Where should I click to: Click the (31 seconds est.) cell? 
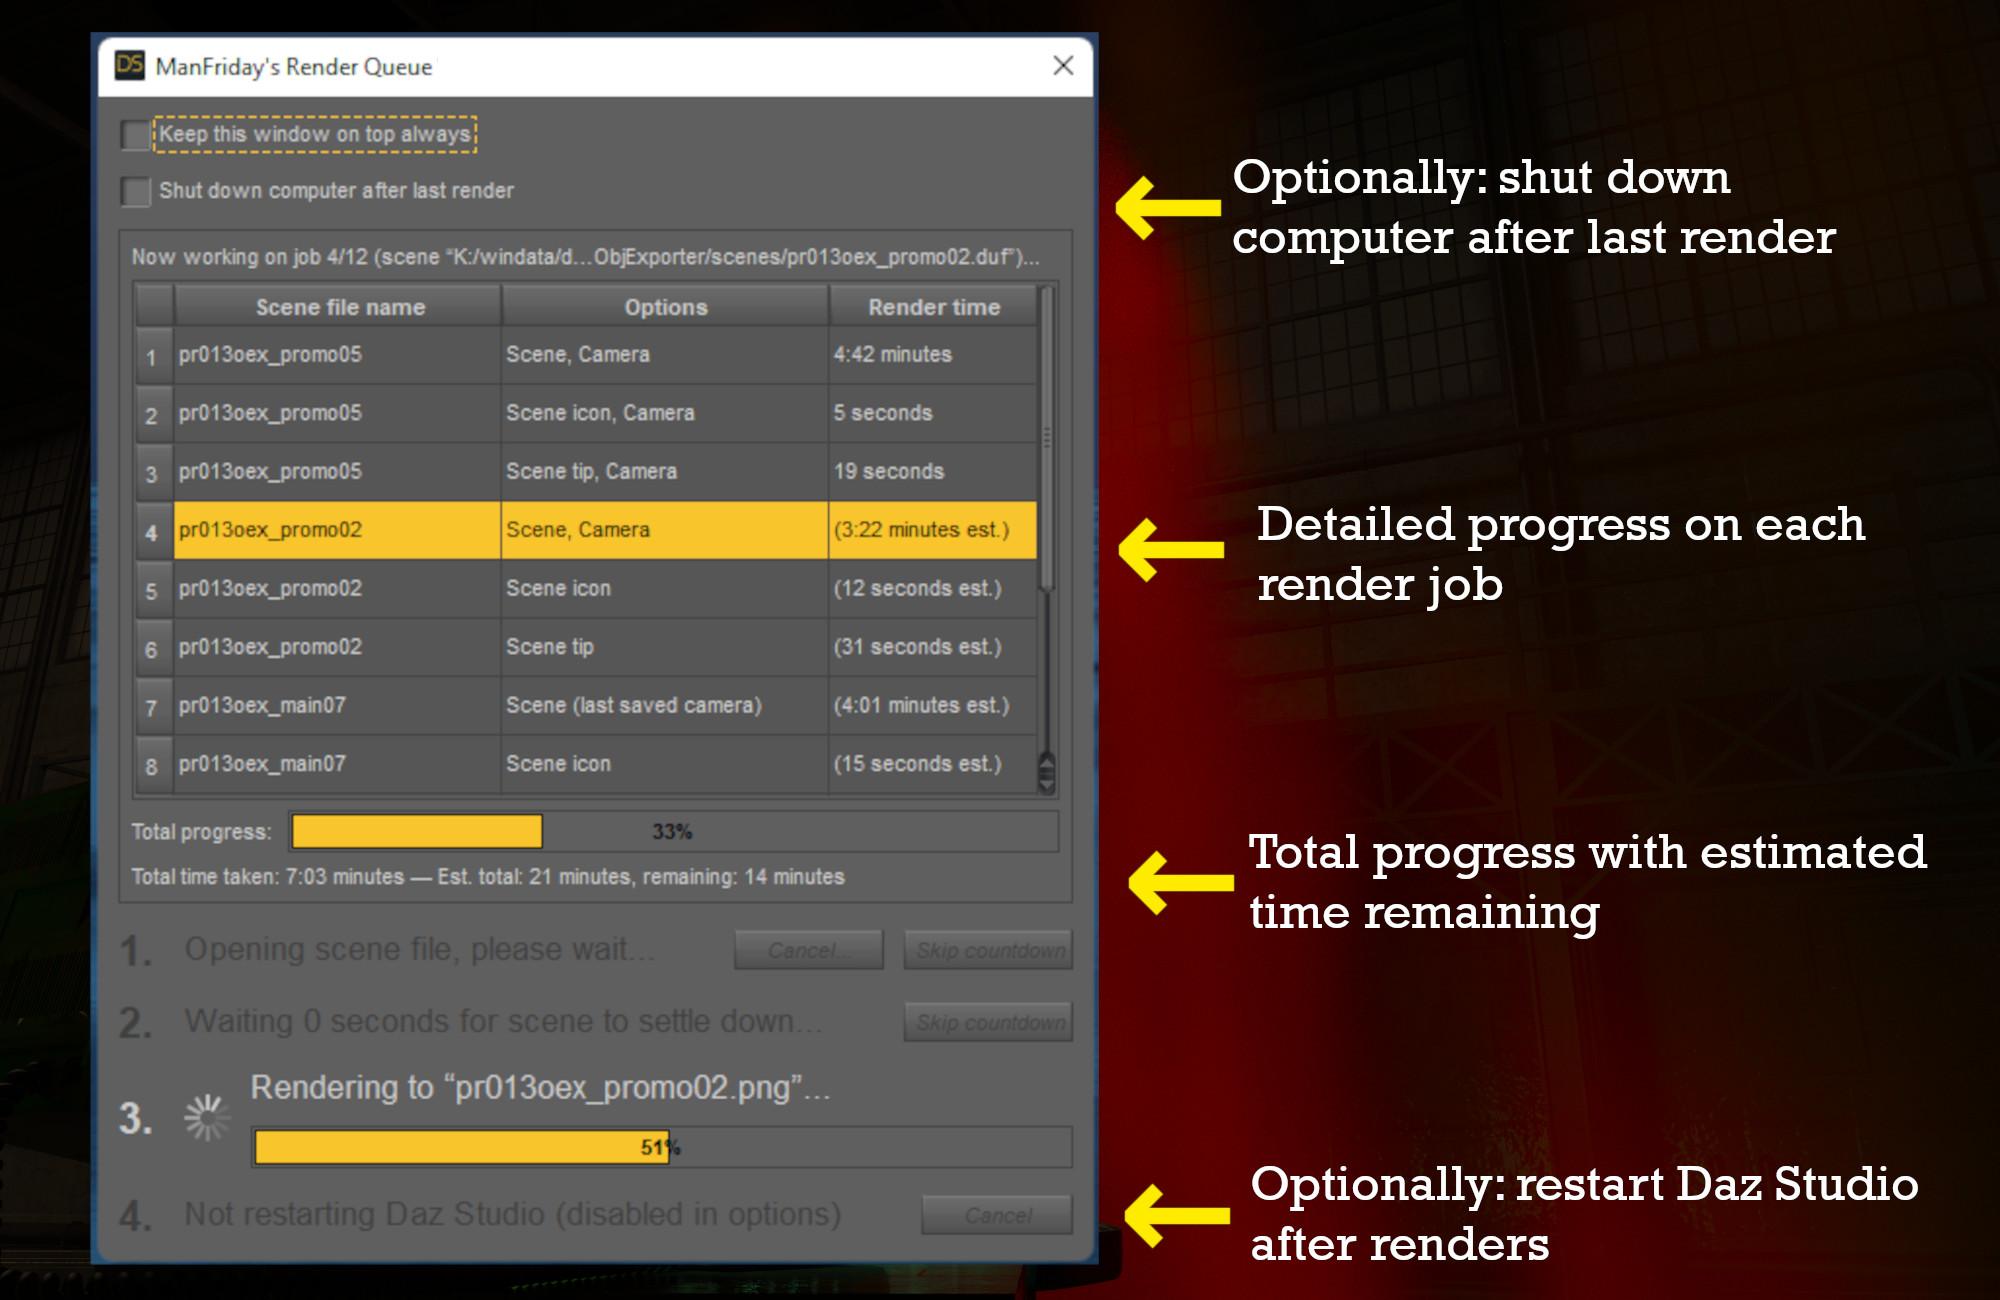[x=933, y=647]
